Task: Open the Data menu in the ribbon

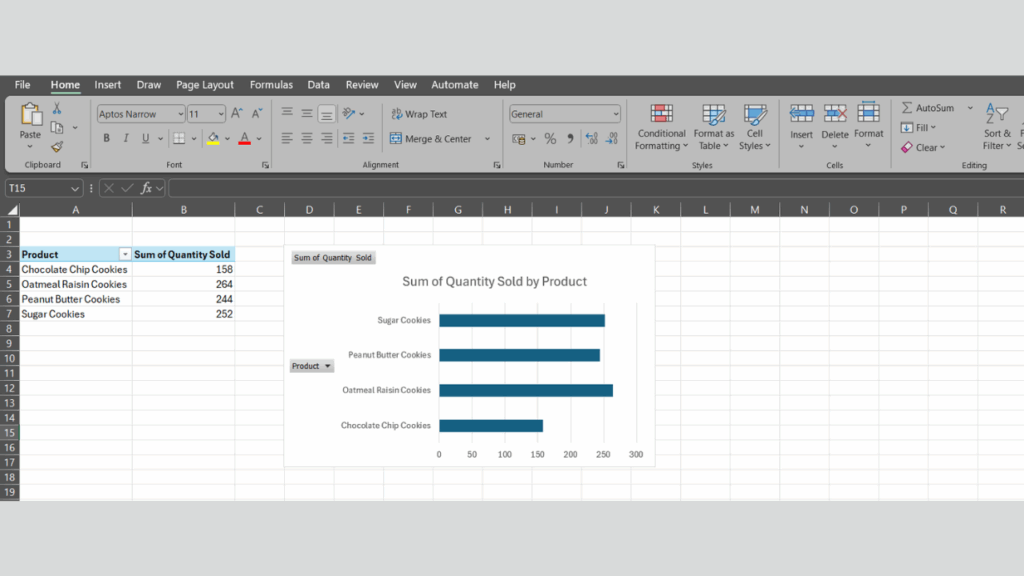Action: coord(318,85)
